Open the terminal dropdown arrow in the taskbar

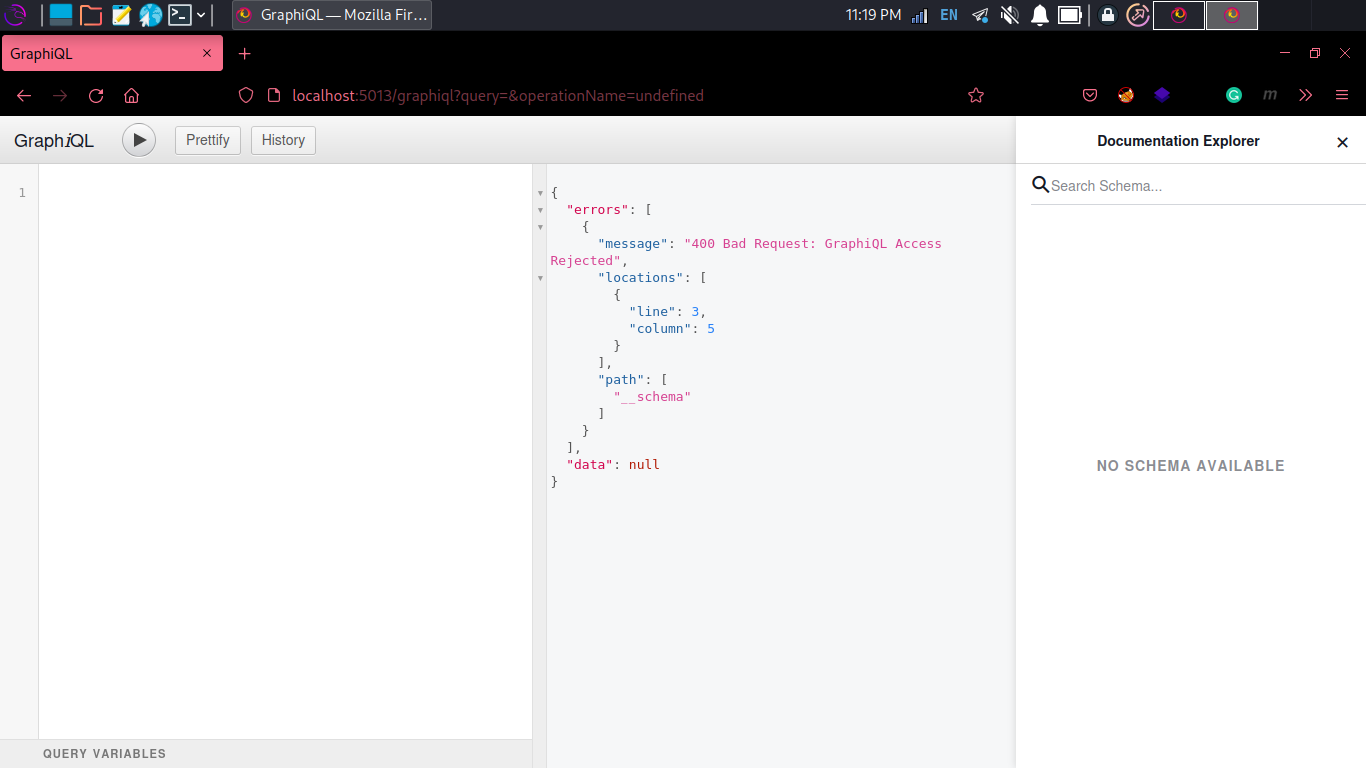(201, 15)
